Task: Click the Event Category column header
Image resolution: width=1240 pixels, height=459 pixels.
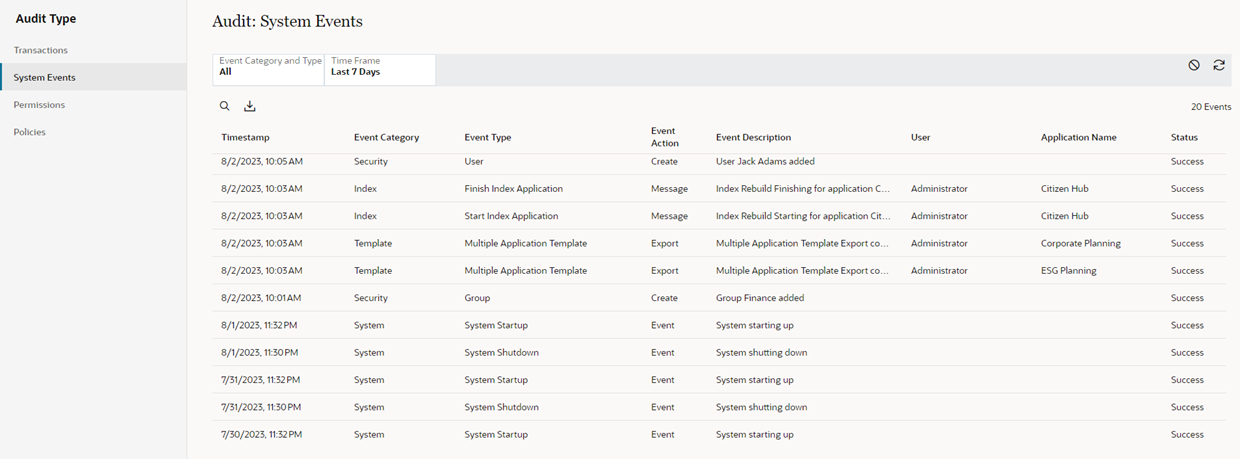Action: [x=386, y=137]
